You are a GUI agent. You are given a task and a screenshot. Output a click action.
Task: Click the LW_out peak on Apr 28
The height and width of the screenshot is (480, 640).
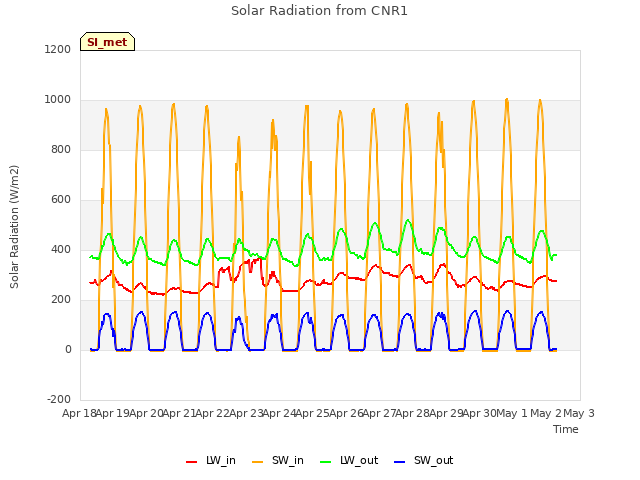click(408, 220)
